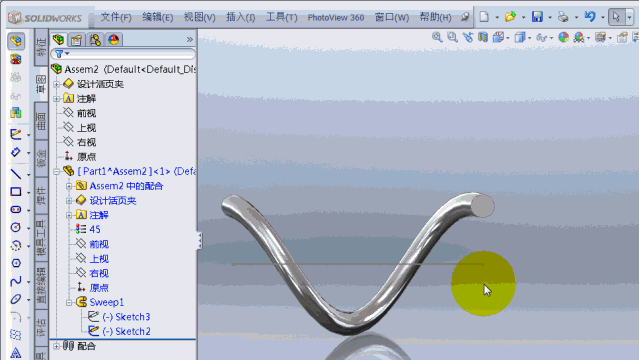Pin the menu bar with pushpin icon
Image resolution: width=639 pixels, height=360 pixels.
click(465, 17)
